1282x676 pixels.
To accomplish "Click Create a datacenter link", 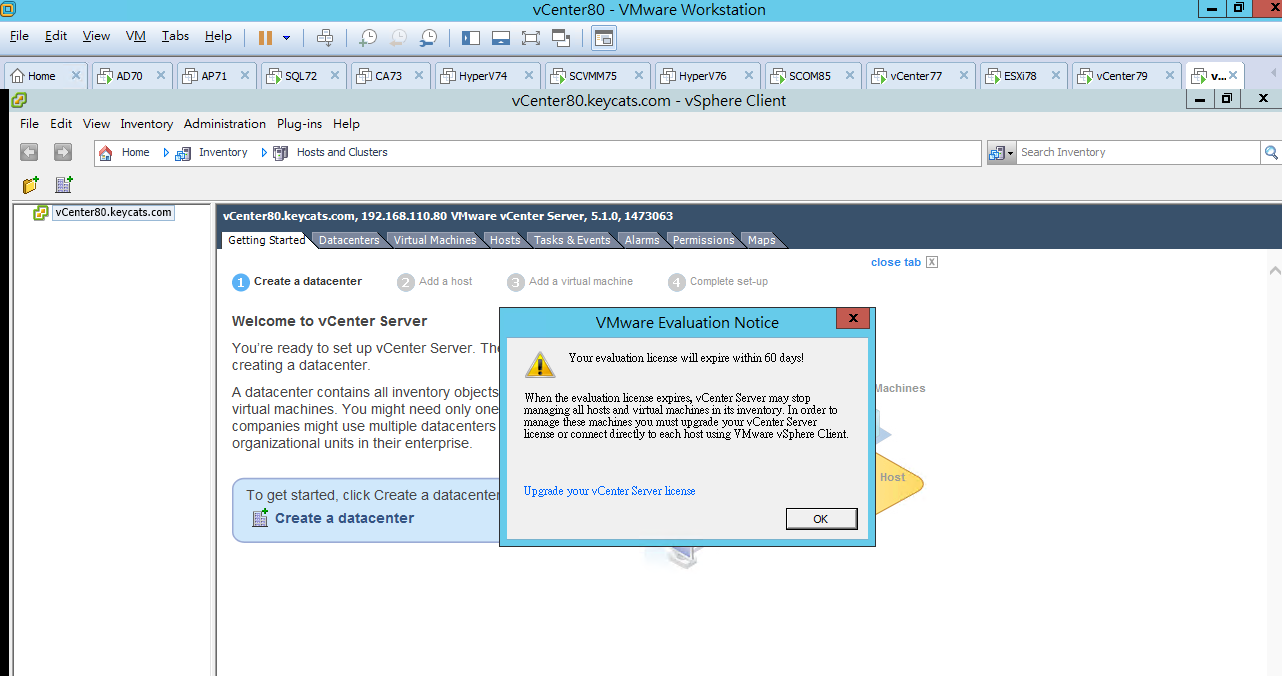I will click(344, 518).
